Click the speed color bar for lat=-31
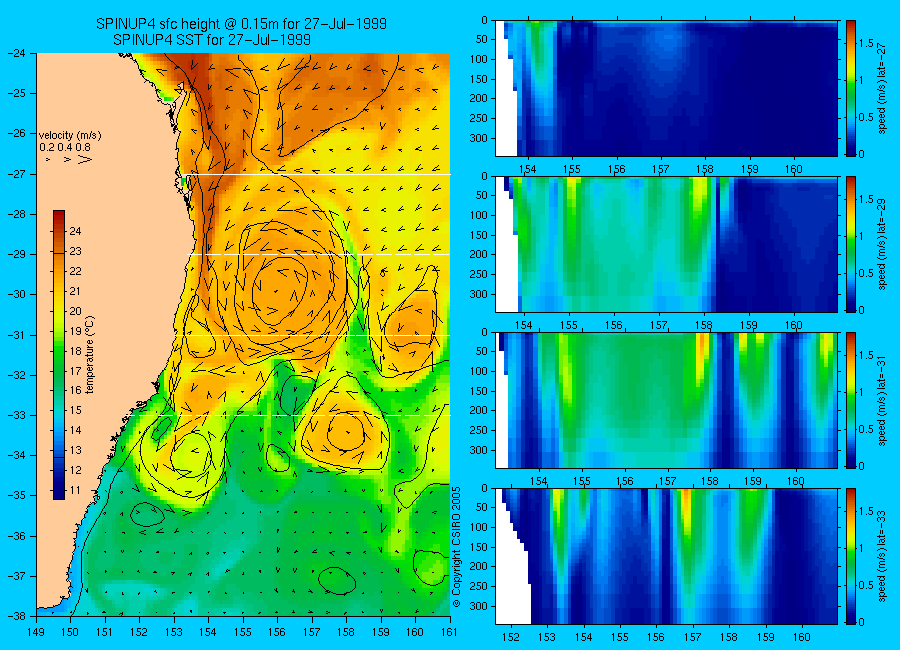 (x=851, y=400)
